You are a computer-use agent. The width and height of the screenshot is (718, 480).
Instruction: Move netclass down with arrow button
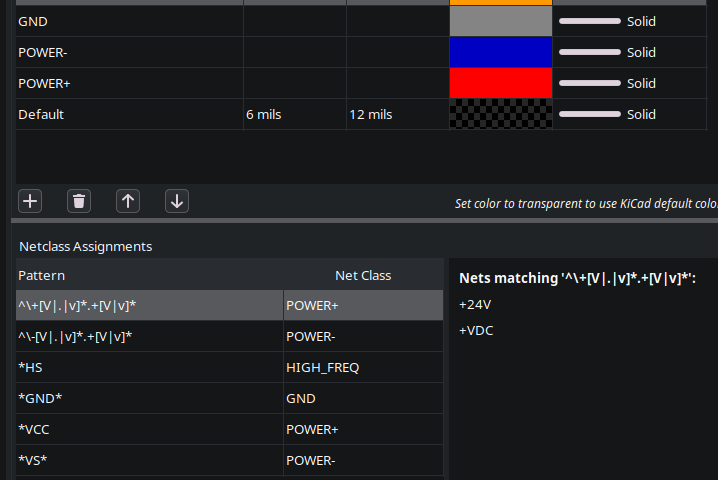point(177,201)
